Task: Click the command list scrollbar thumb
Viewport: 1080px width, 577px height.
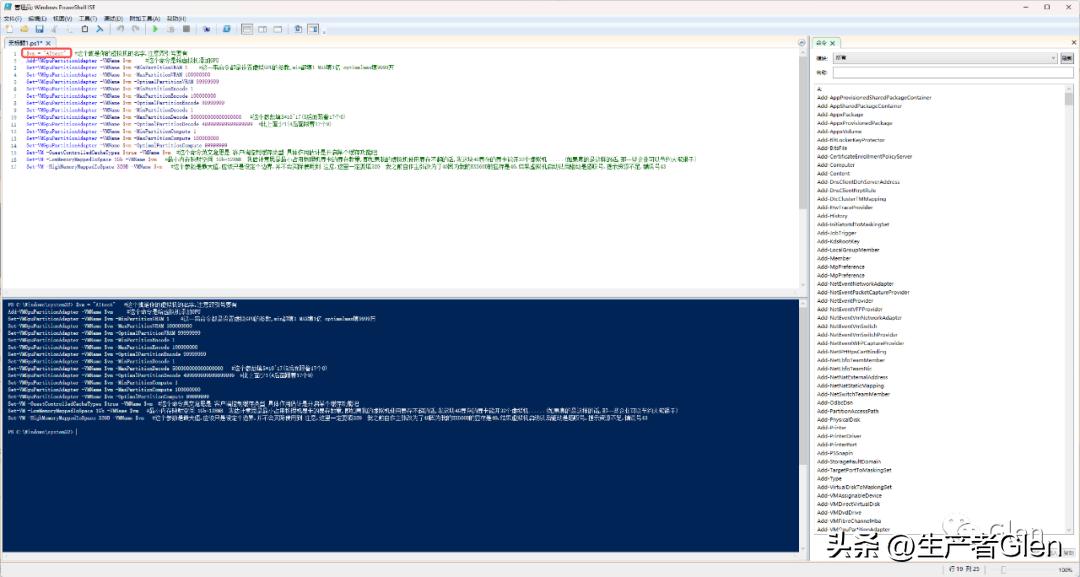Action: (x=1069, y=98)
